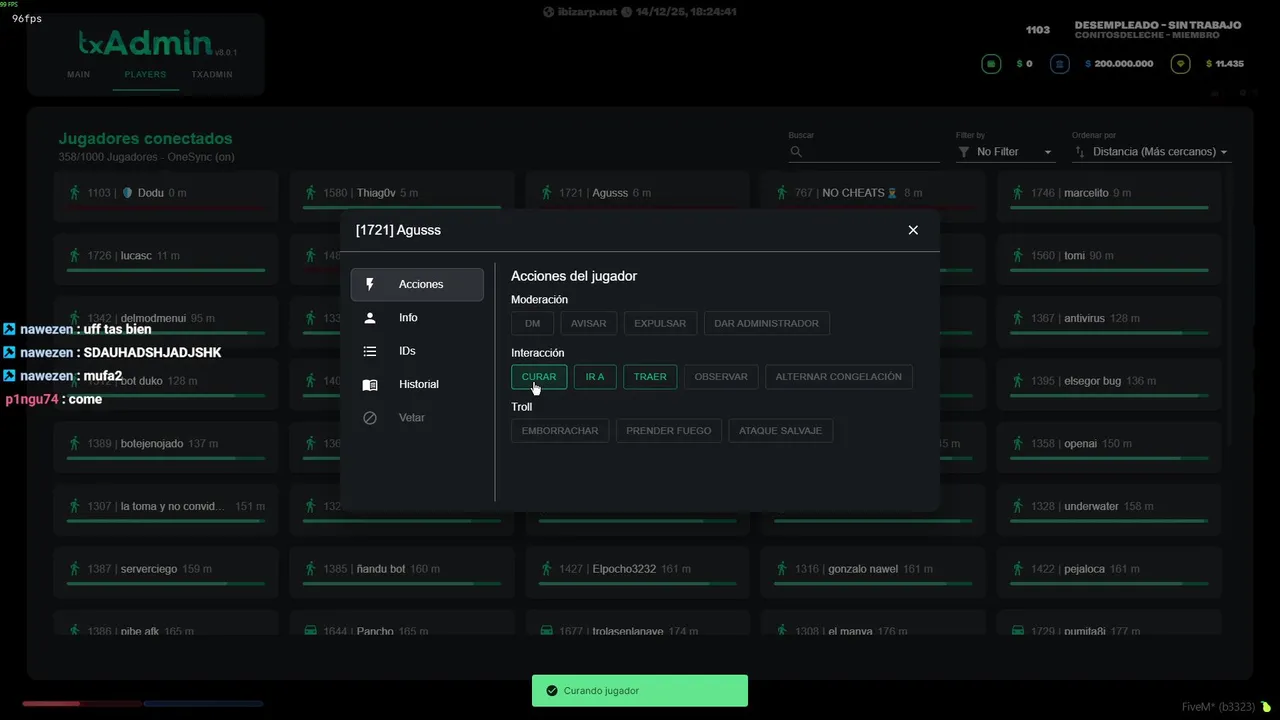
Task: Click the person icon beside Info
Action: click(370, 318)
